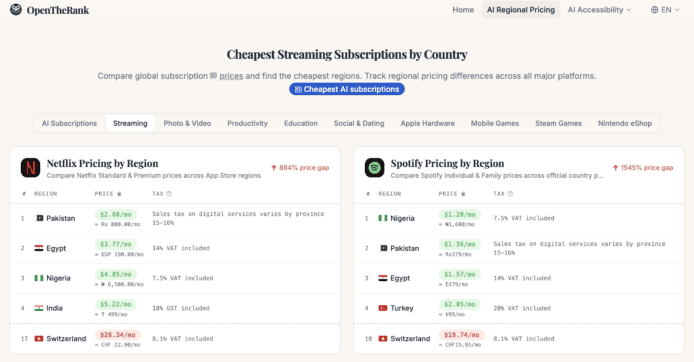Select the Streaming tab
Screen dimensions: 694x362
[130, 123]
